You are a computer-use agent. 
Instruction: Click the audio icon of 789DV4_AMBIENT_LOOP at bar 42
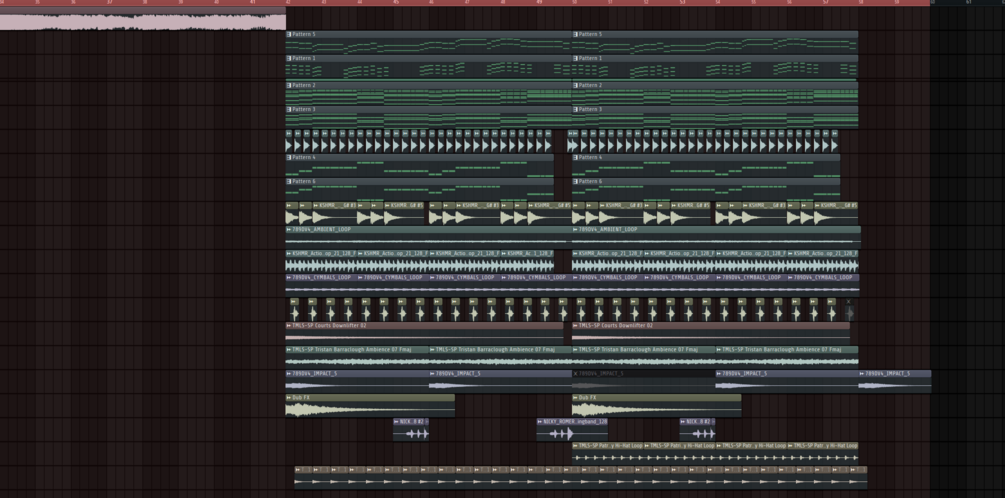pos(289,229)
